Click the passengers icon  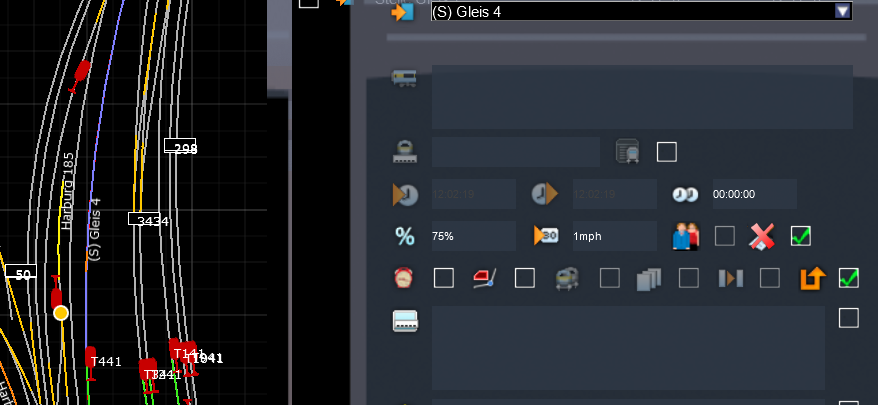686,236
